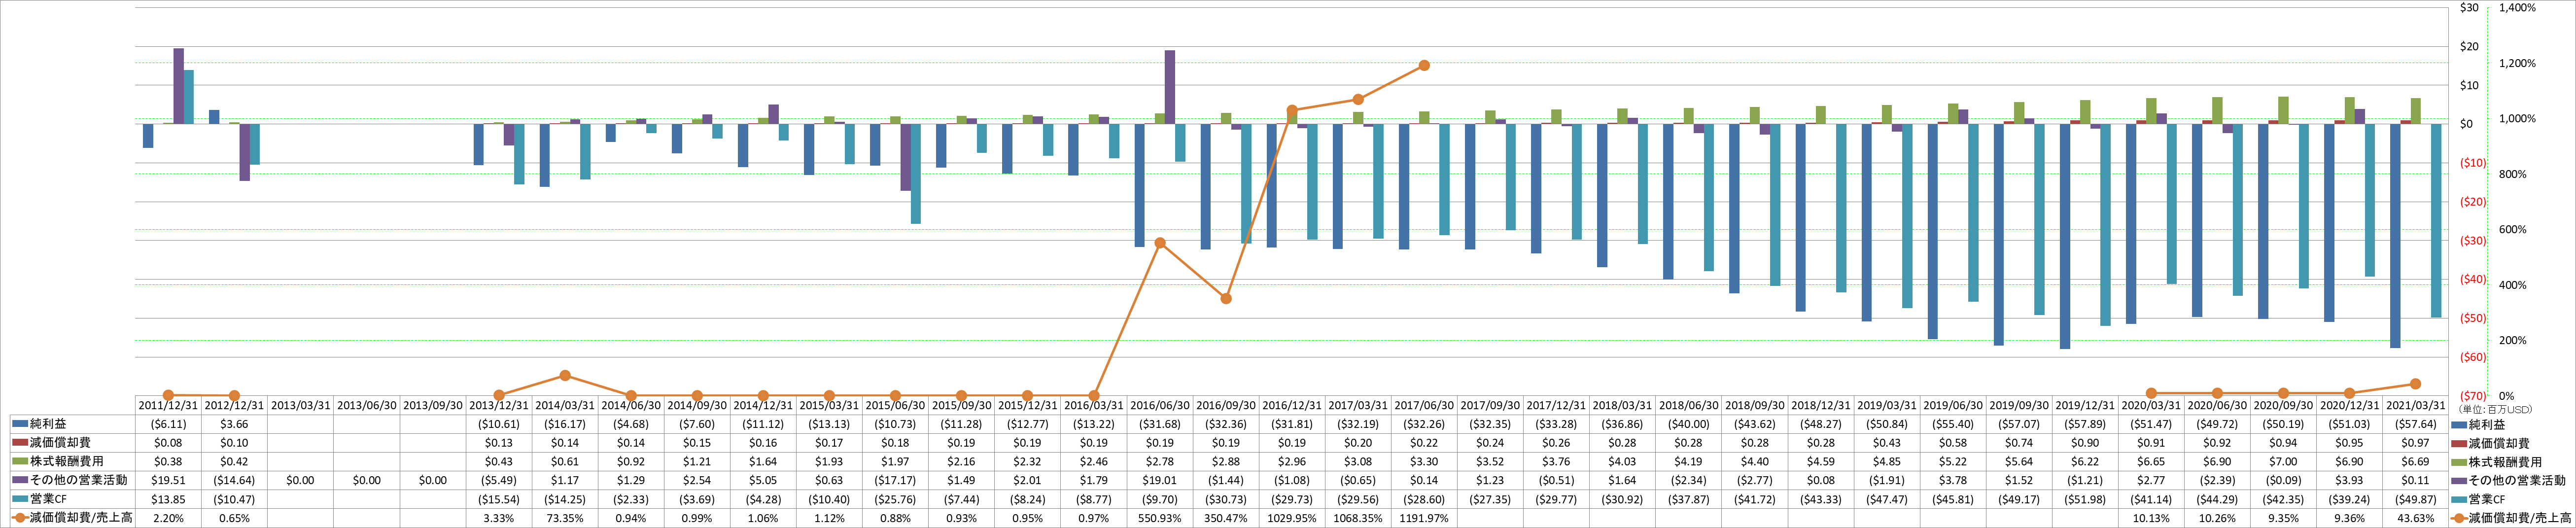The image size is (2576, 528).
Task: Click the orange line marker above 2016/09/30
Action: 1226,299
